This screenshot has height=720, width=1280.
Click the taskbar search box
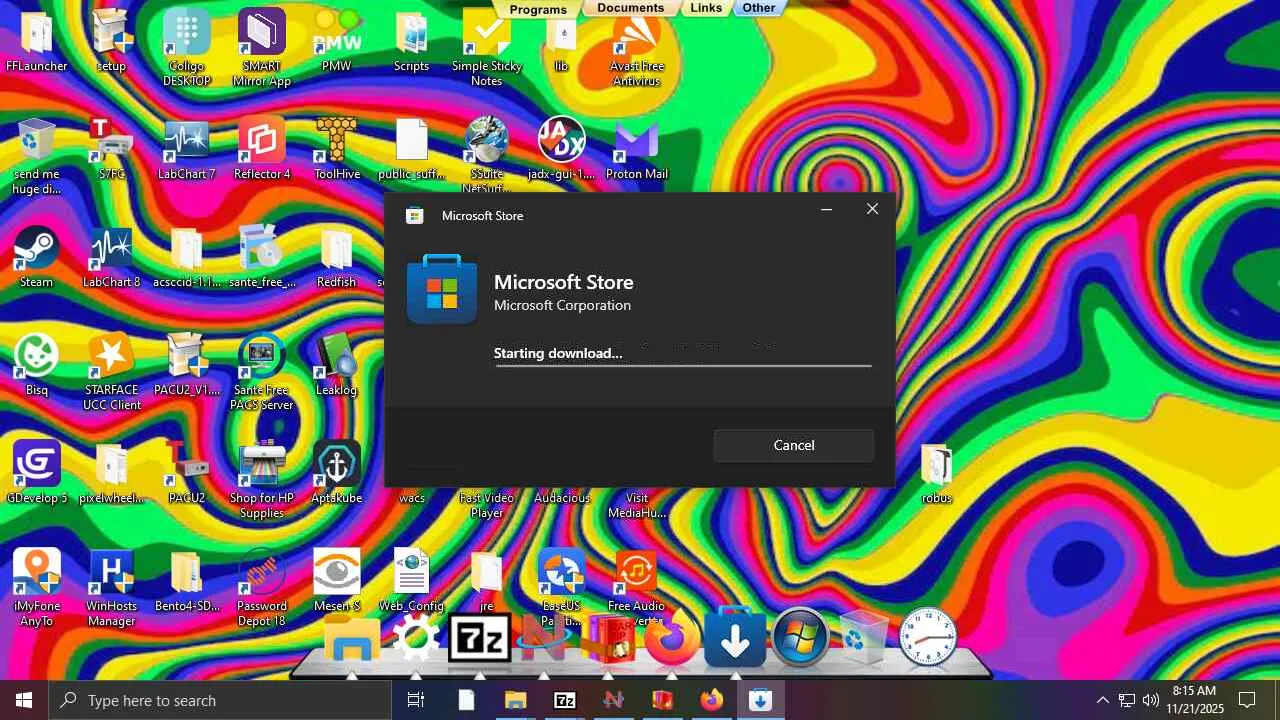[220, 700]
